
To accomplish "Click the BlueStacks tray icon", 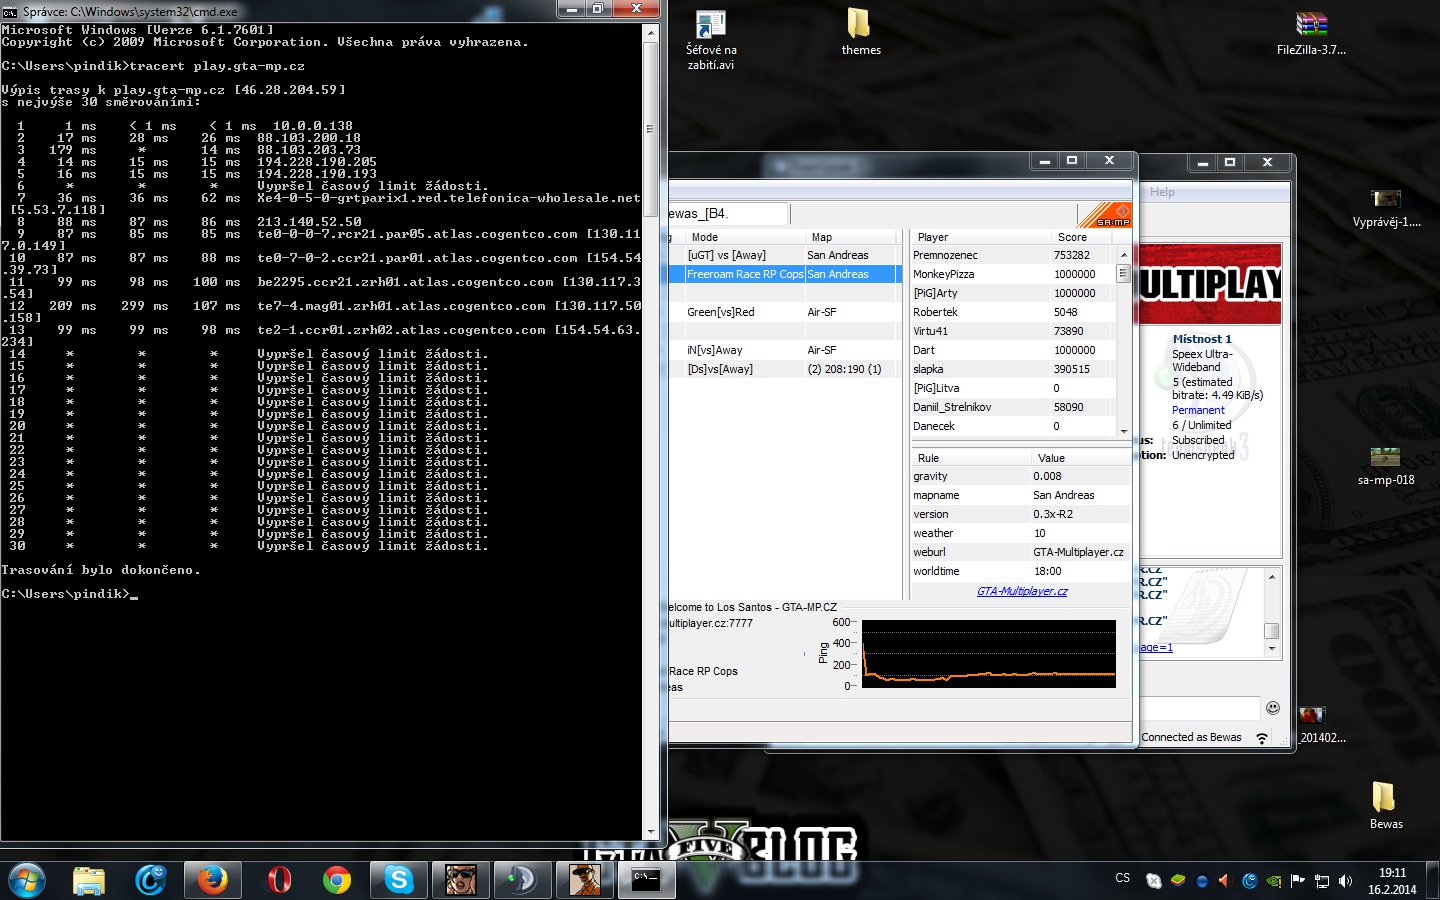I will pyautogui.click(x=1178, y=881).
